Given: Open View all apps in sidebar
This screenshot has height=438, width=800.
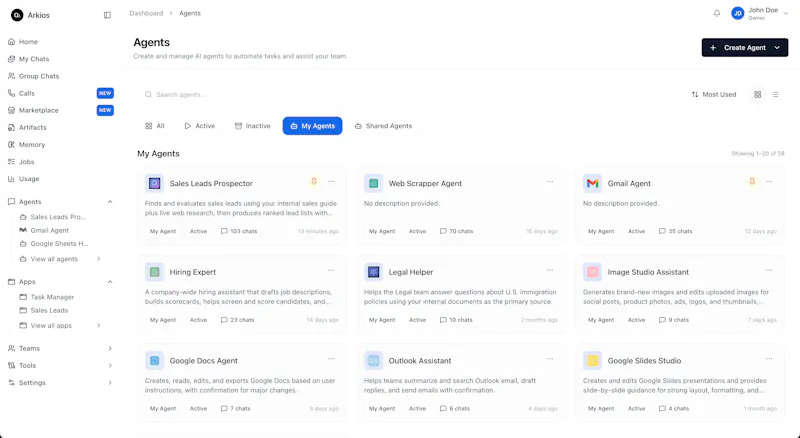Looking at the screenshot, I should (x=60, y=325).
